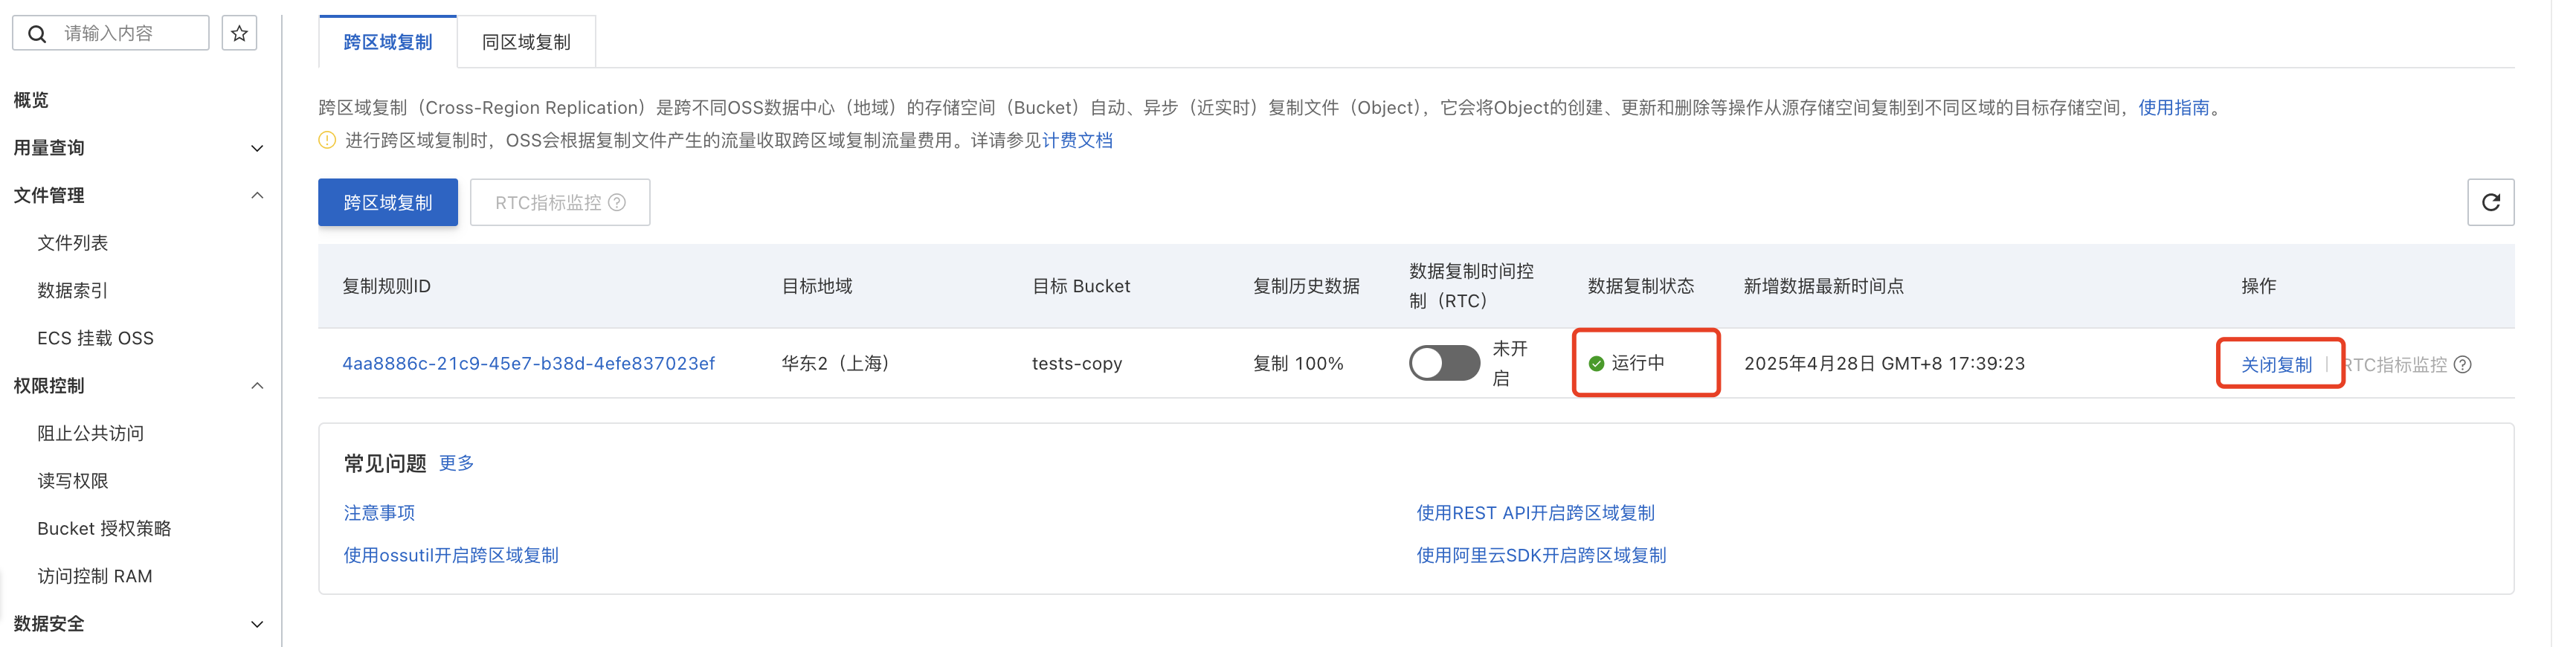Switch to the 同区域复制 tab
The image size is (2576, 647).
click(526, 42)
